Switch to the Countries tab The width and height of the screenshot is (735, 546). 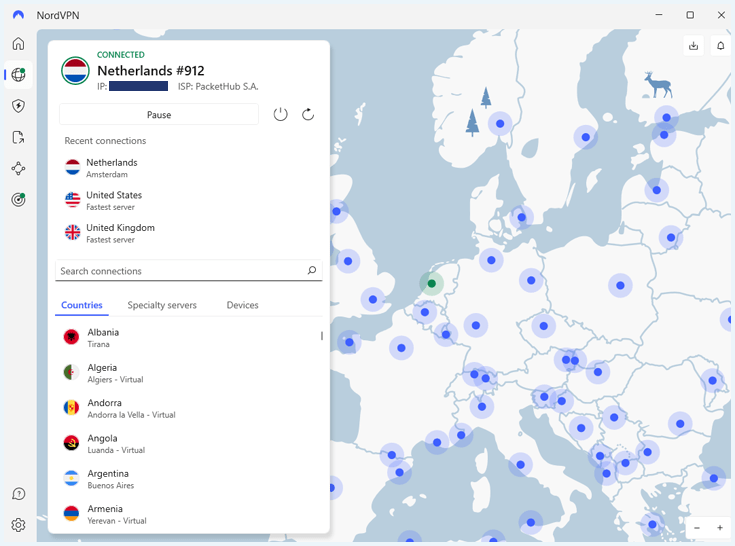[x=82, y=305]
